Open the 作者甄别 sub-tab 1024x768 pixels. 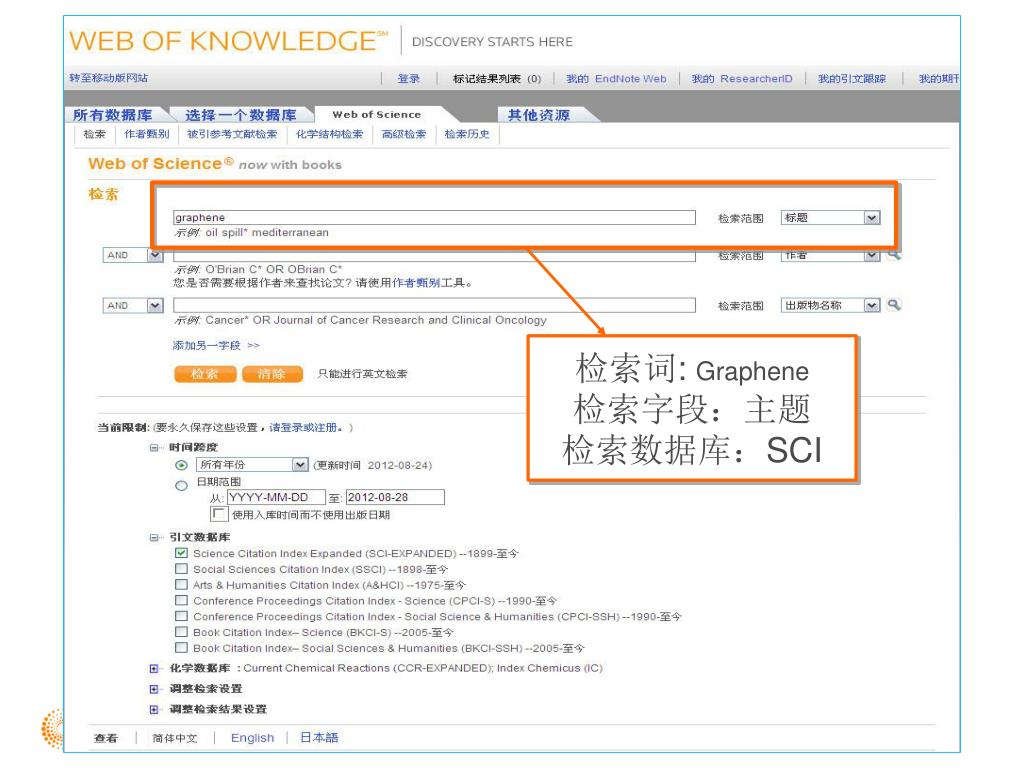click(x=147, y=134)
